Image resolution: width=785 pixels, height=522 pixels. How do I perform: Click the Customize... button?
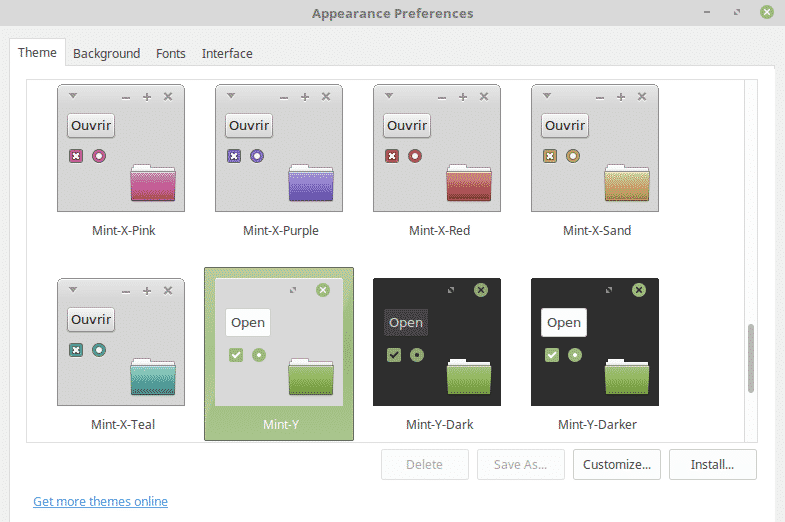(x=617, y=464)
